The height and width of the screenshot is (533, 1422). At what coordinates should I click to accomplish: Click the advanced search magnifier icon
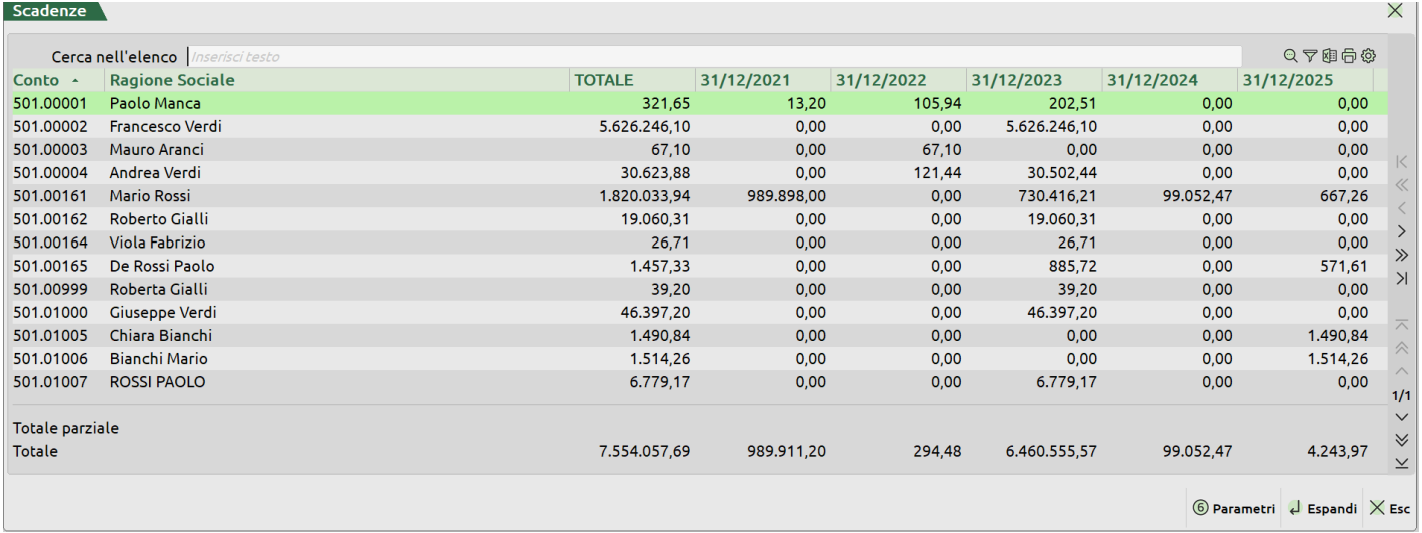click(x=1290, y=56)
